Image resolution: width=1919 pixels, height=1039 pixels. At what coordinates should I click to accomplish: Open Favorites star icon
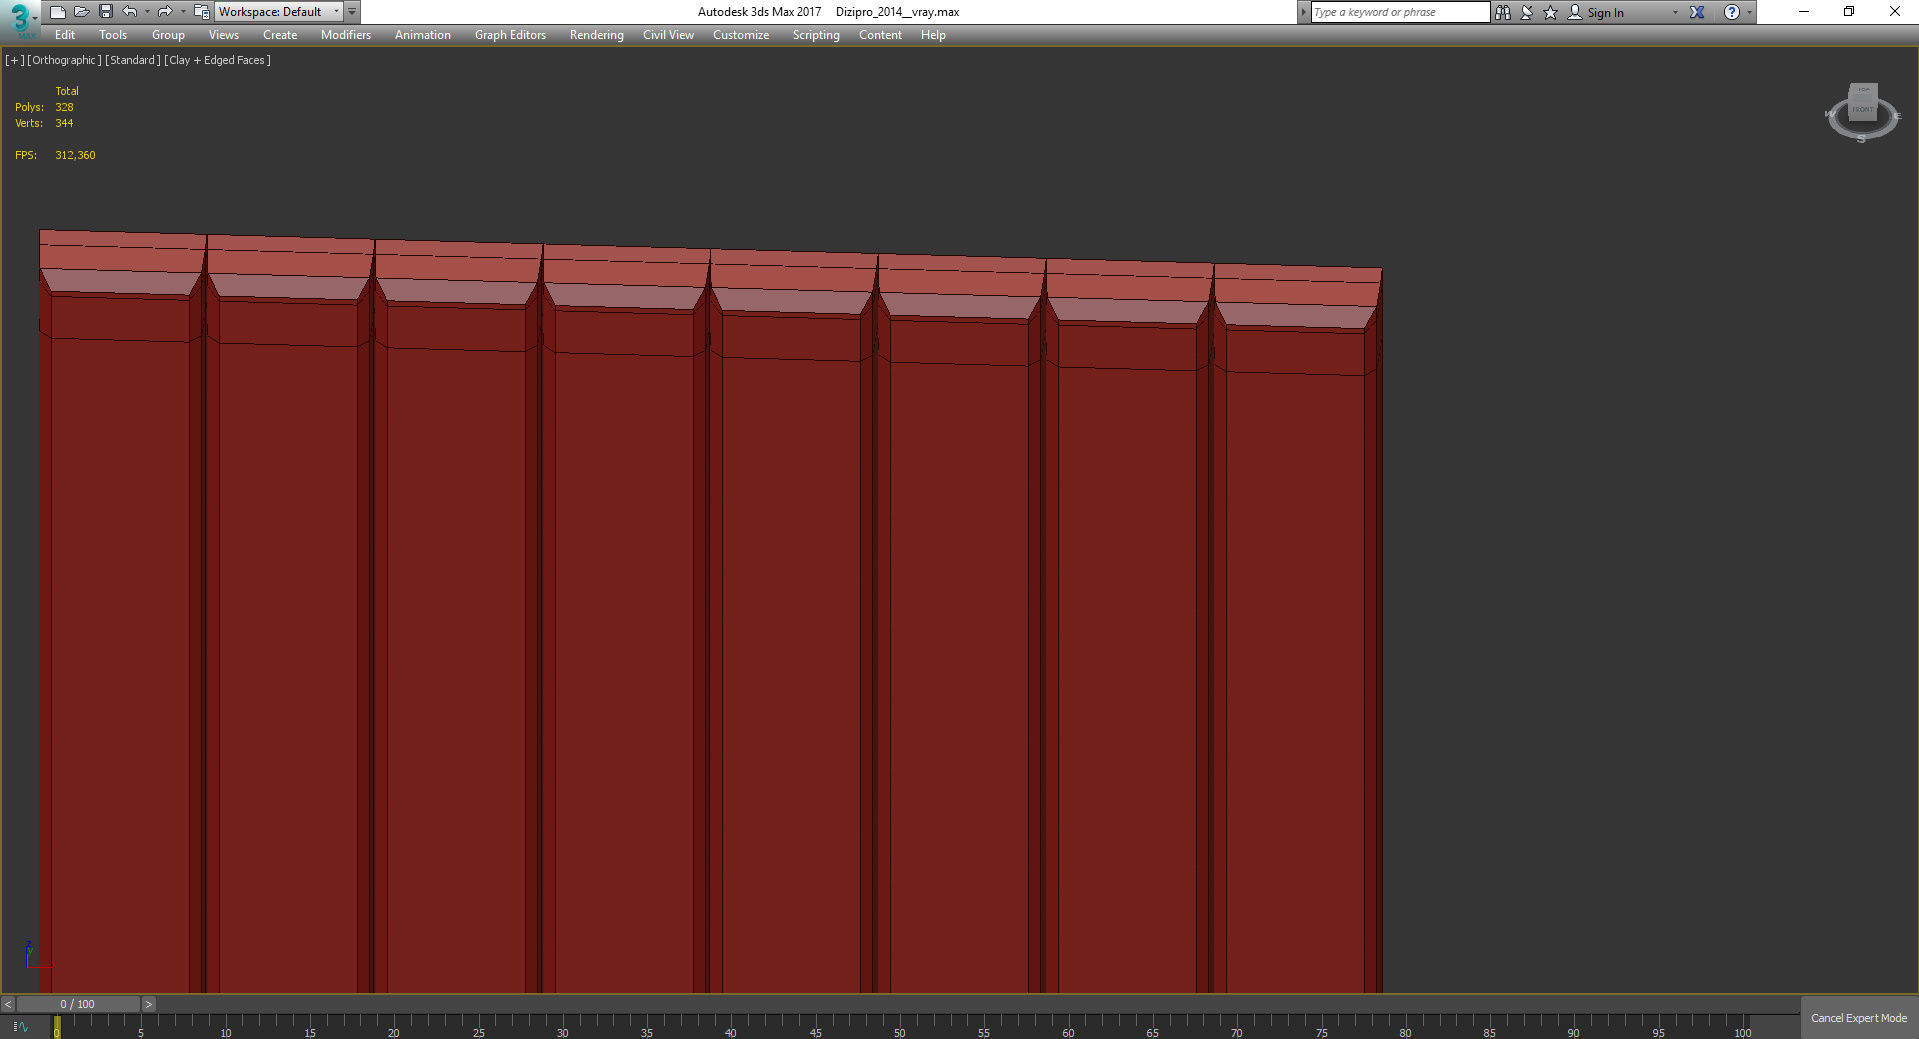(x=1551, y=12)
